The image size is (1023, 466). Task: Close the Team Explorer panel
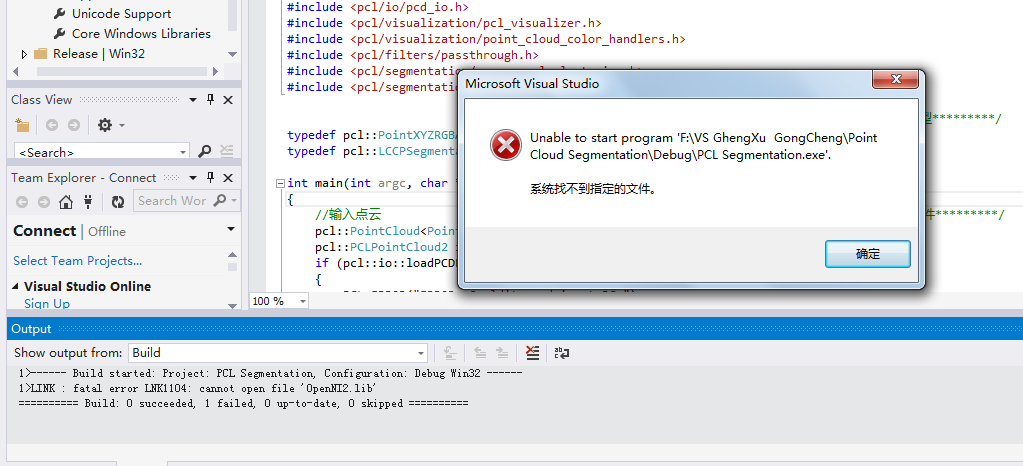(228, 178)
